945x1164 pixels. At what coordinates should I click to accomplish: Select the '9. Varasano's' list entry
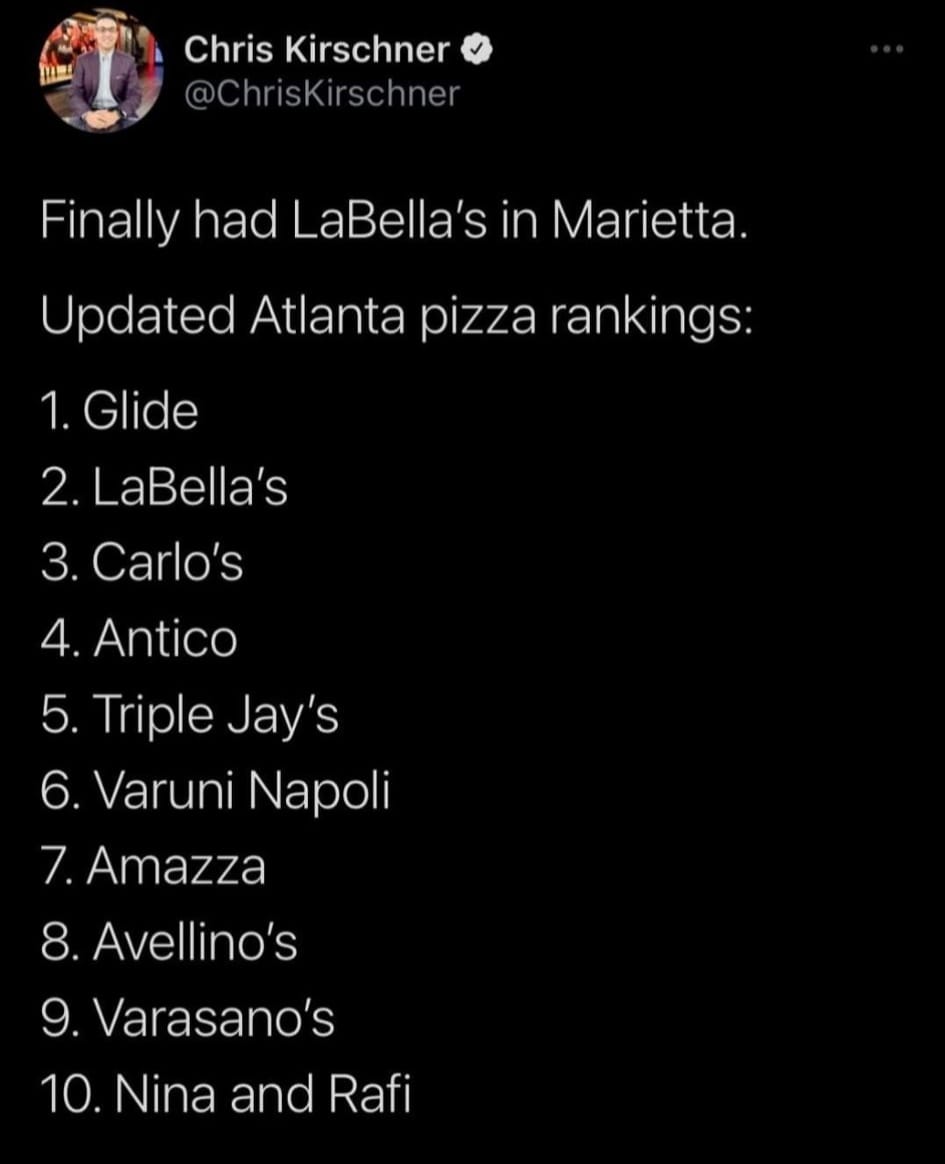pos(187,1018)
